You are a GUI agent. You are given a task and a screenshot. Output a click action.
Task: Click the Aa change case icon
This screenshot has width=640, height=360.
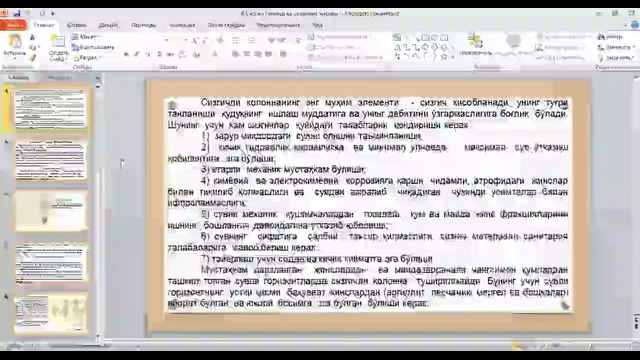point(197,54)
